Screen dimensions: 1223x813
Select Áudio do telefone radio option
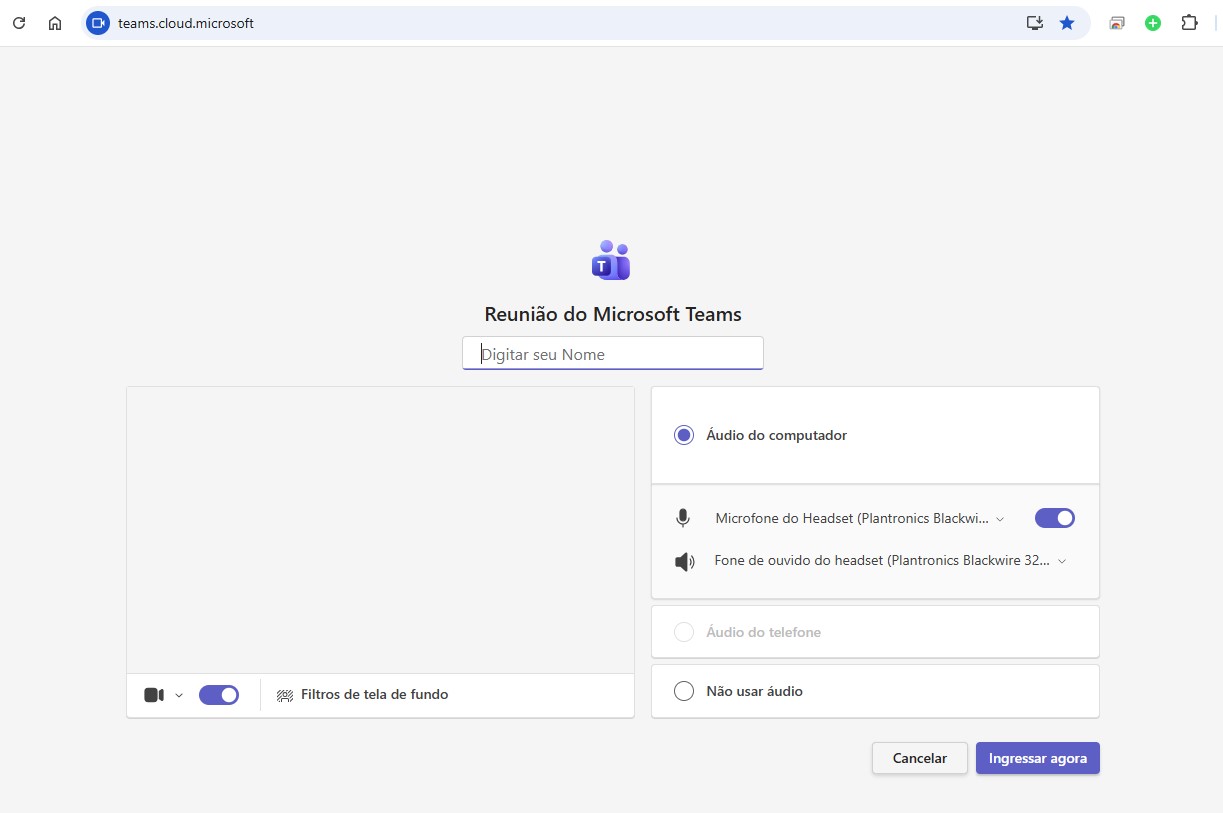pyautogui.click(x=684, y=632)
